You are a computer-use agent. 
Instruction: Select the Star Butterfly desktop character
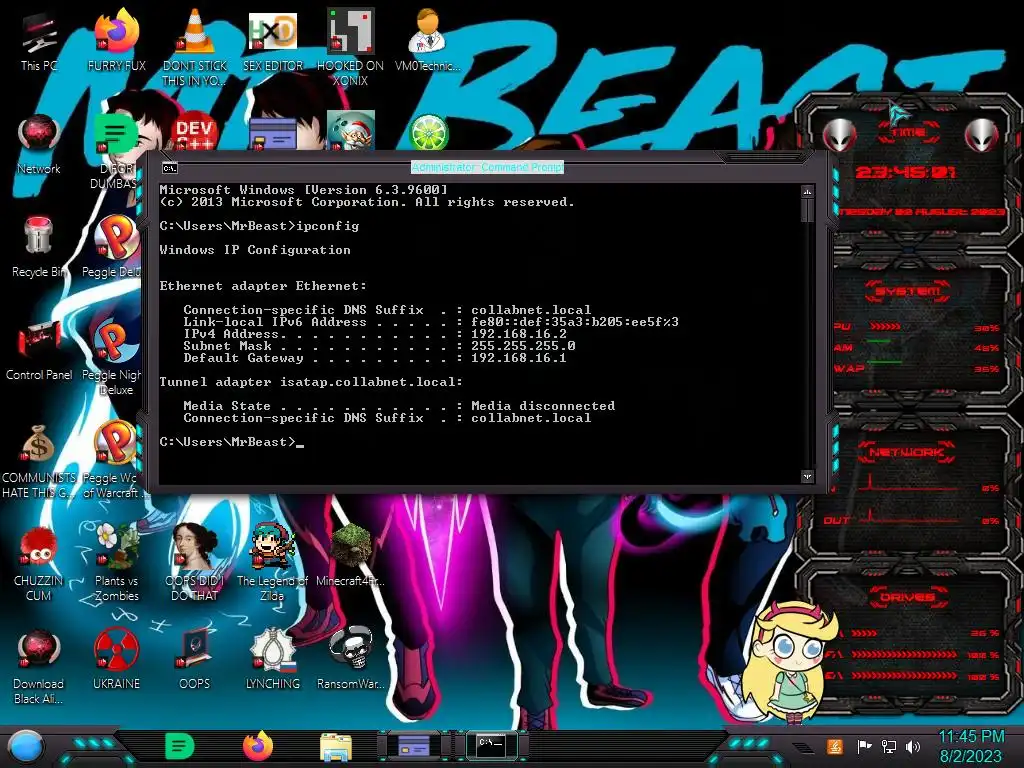point(792,663)
